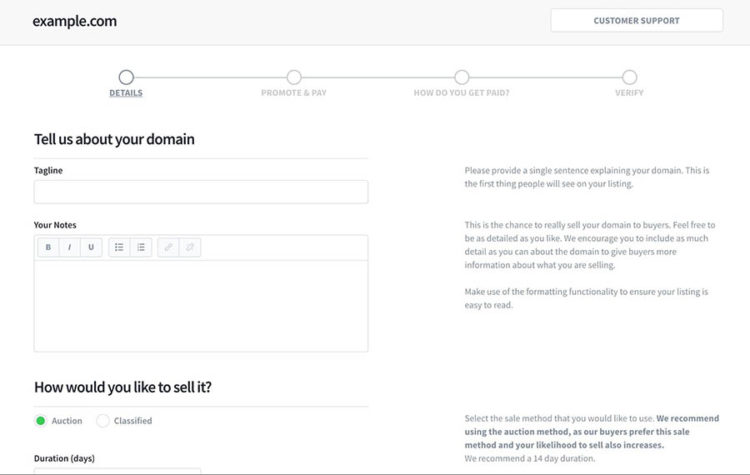
Task: Jump to How Do You Get Paid label
Action: [461, 93]
